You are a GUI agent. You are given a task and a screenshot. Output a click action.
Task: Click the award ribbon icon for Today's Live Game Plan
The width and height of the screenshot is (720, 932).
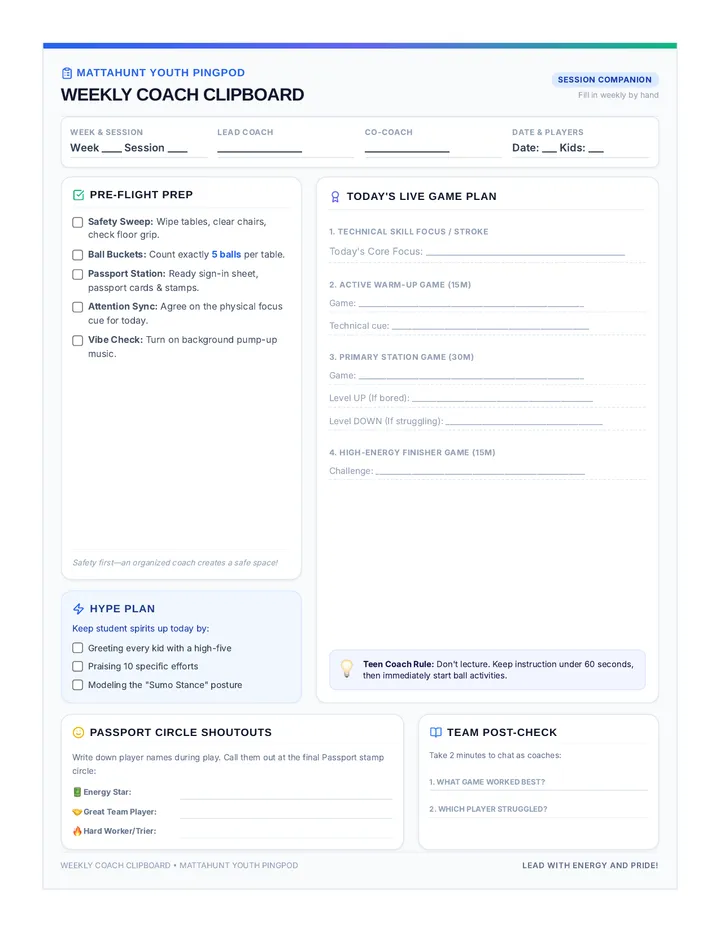click(x=335, y=197)
